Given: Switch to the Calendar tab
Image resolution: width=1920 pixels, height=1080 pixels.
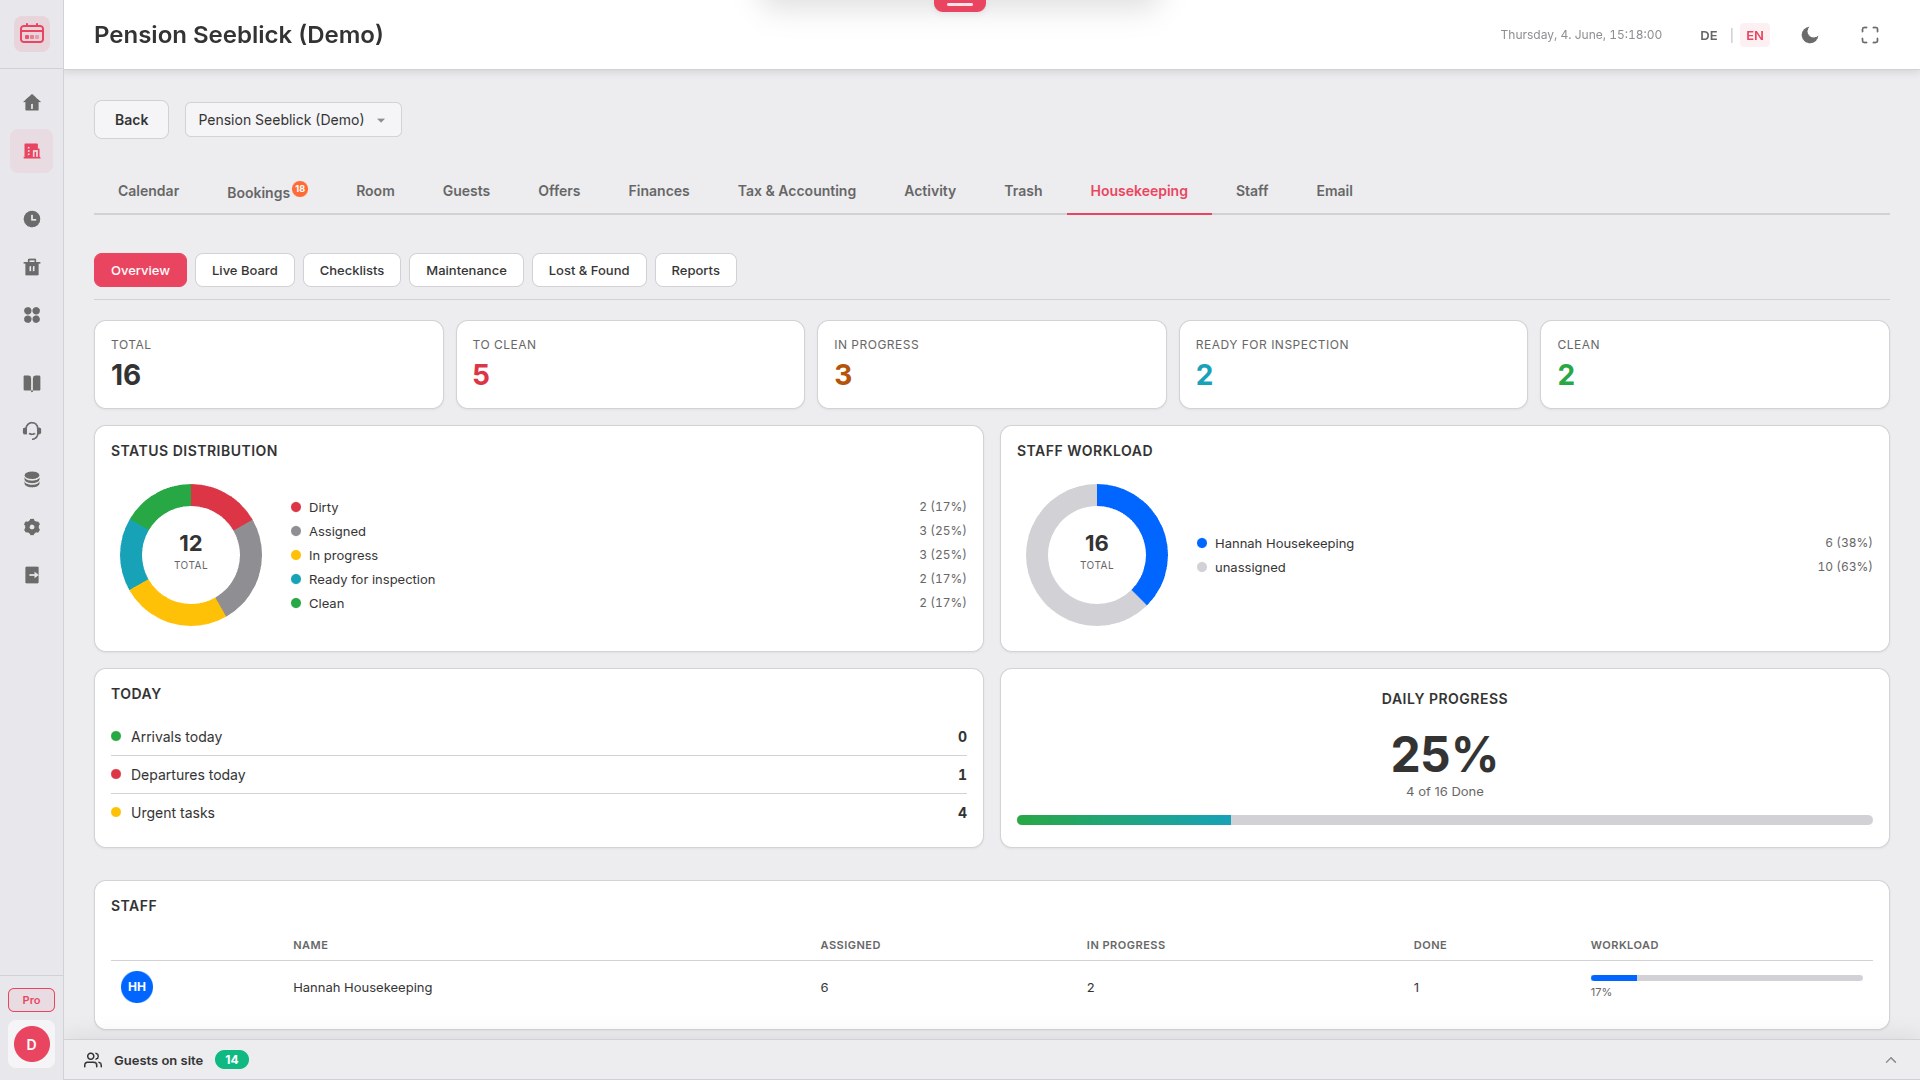Looking at the screenshot, I should (148, 191).
